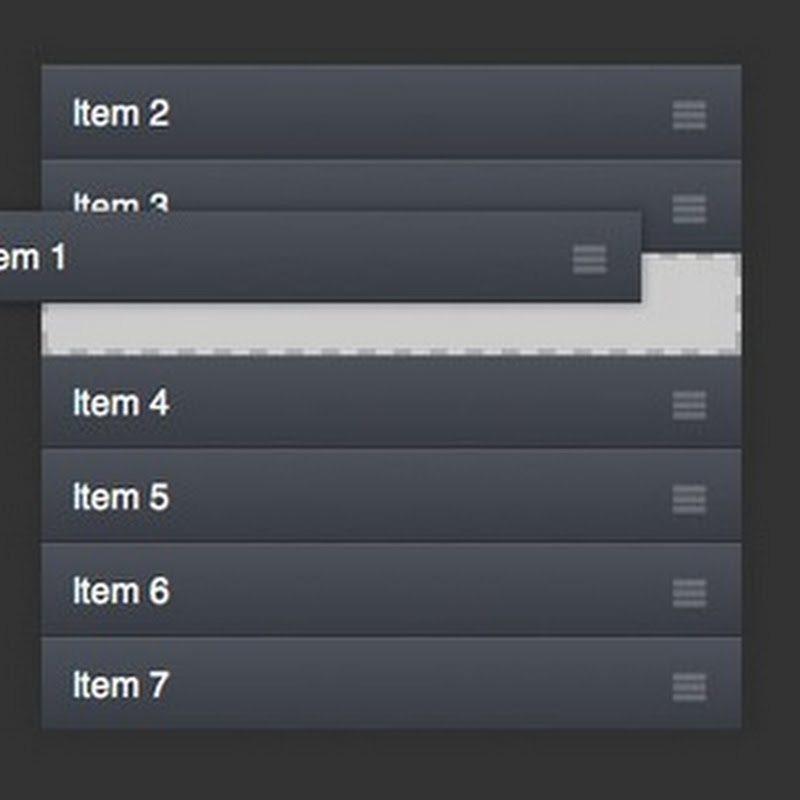800x800 pixels.
Task: Click Item 3's drag handle icon
Action: [689, 209]
